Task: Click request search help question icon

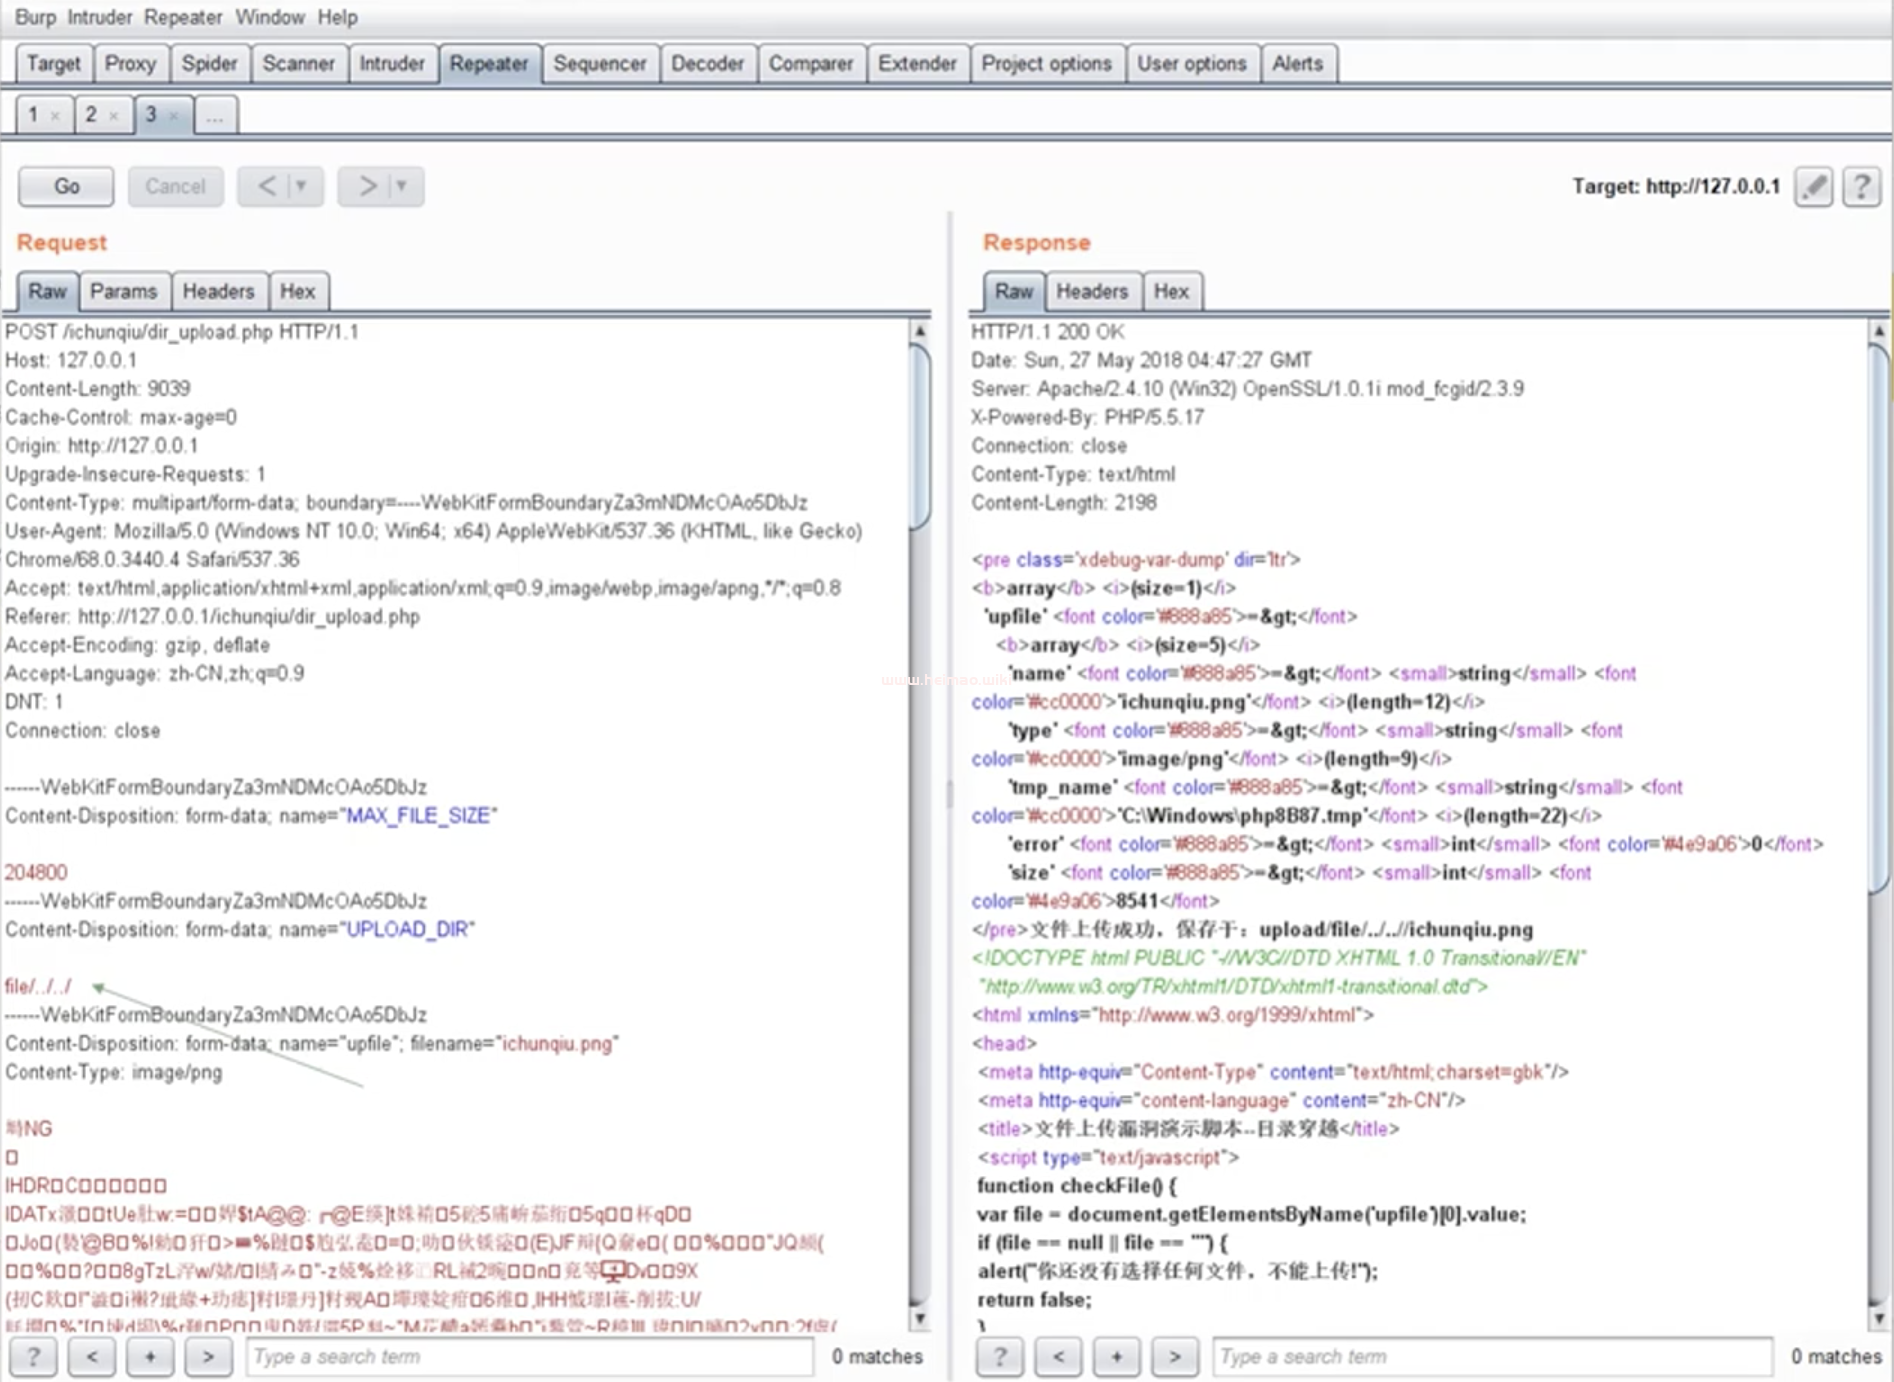Action: pyautogui.click(x=33, y=1357)
